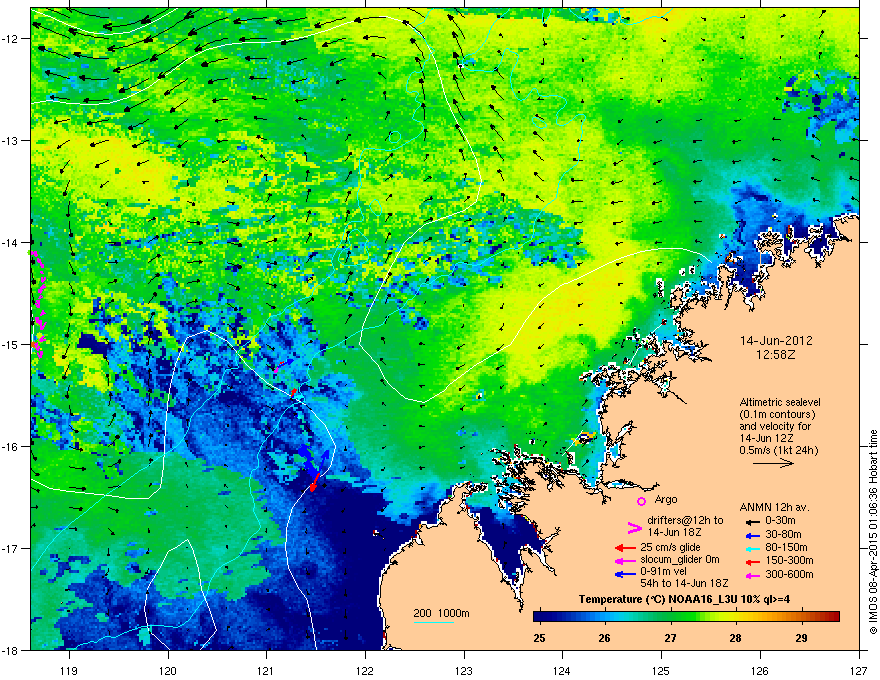Select the red 25 cm/s glide arrow

(x=625, y=548)
